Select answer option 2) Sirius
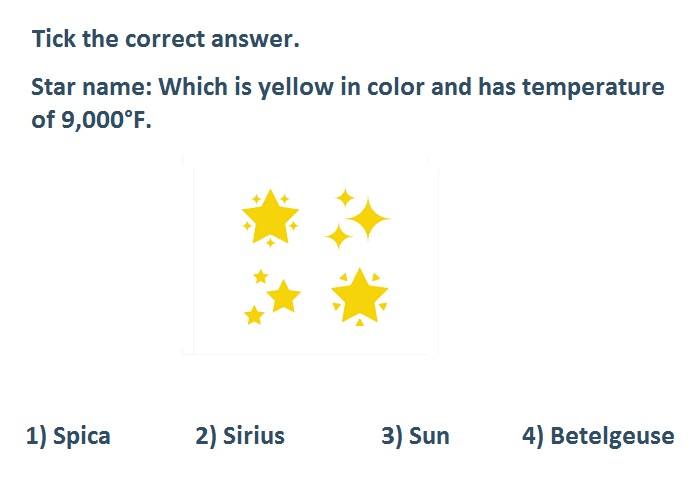Screen dimensions: 700x500 pos(240,436)
